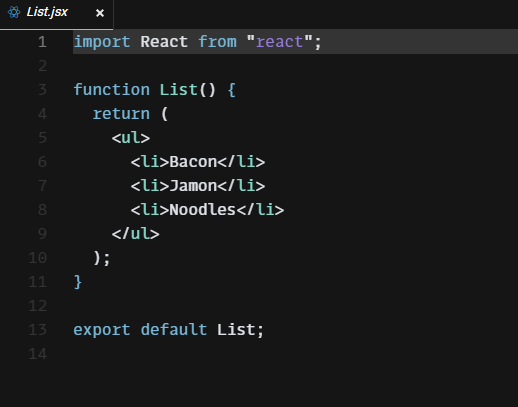Click the 'export' keyword on line 13
Viewport: 518px width, 407px height.
coord(102,330)
